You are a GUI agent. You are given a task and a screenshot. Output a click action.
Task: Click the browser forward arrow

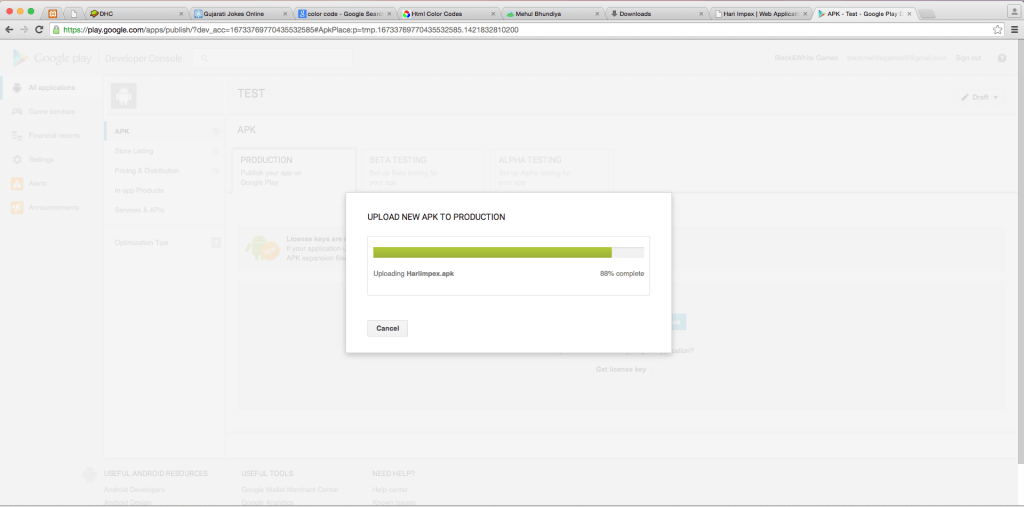click(x=24, y=29)
